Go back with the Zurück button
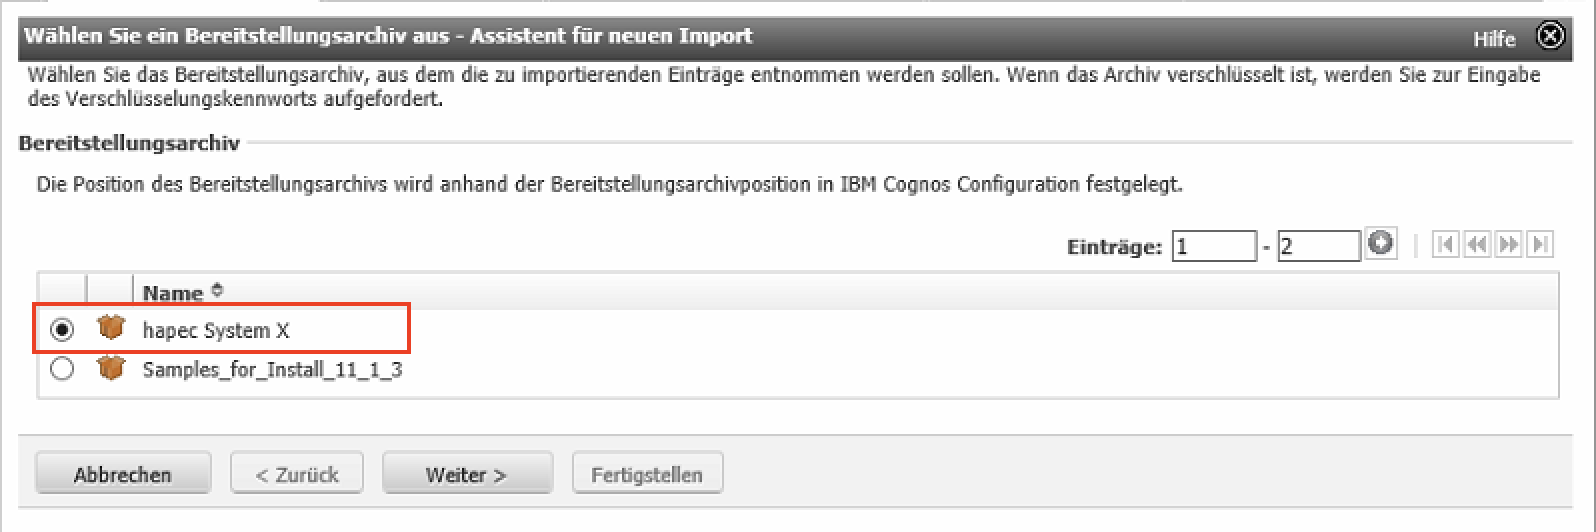This screenshot has height=532, width=1596. 297,474
